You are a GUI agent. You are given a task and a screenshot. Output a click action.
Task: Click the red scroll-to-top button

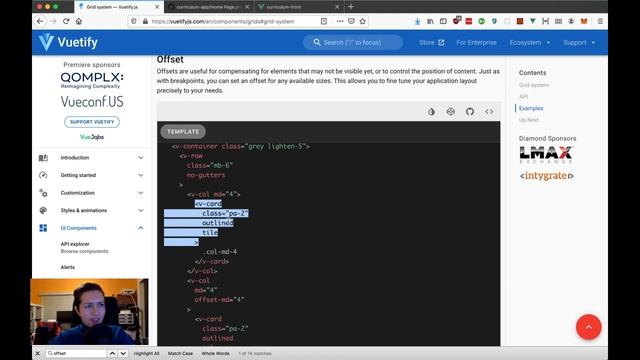(x=589, y=327)
